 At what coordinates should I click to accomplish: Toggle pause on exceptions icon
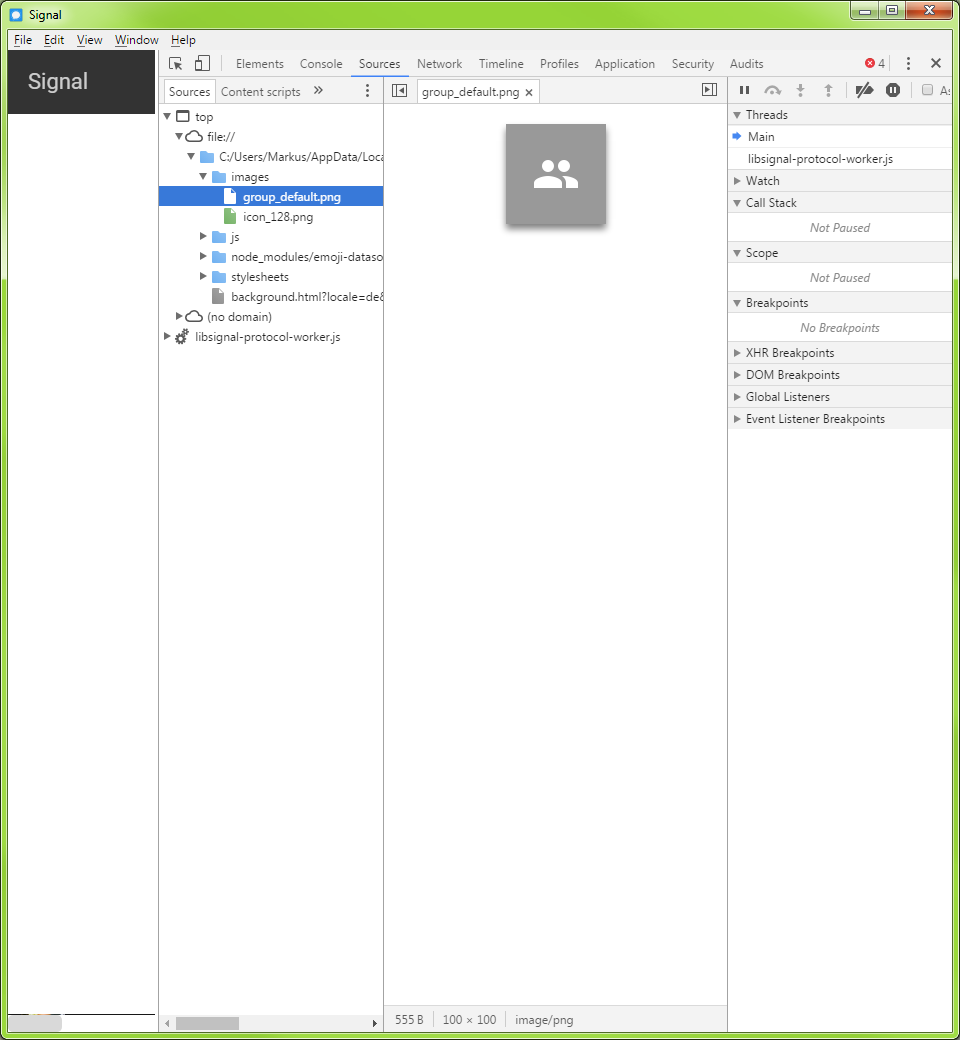pos(893,90)
